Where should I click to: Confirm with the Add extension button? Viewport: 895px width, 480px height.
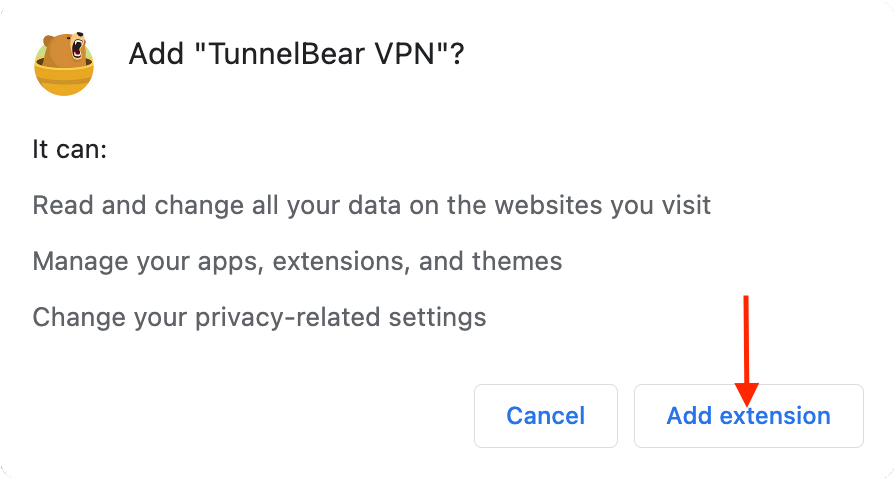click(x=748, y=416)
